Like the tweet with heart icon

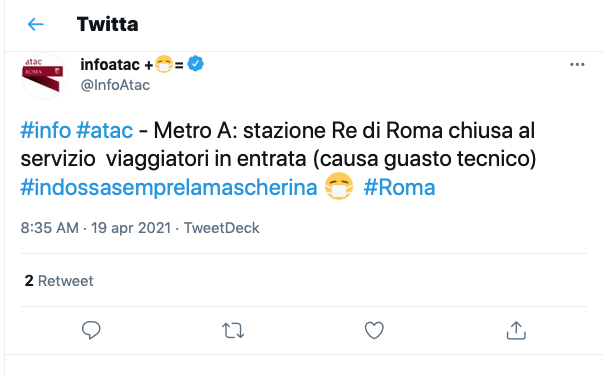[374, 330]
